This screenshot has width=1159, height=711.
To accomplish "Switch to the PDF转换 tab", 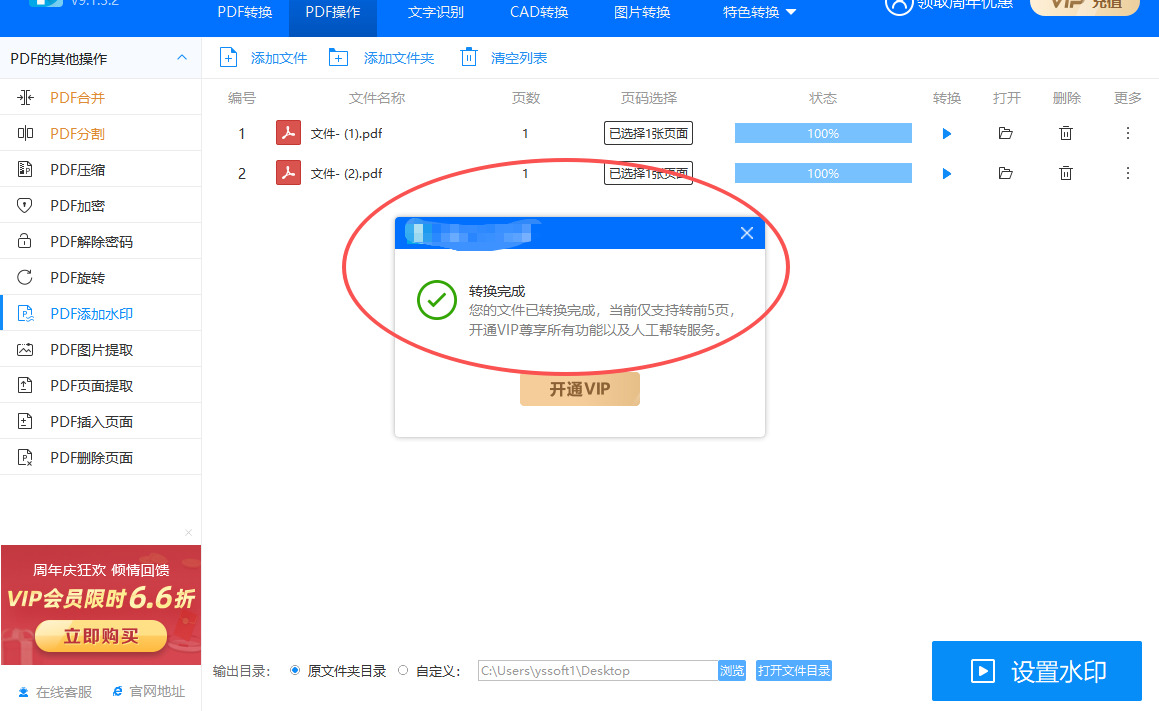I will (x=245, y=12).
